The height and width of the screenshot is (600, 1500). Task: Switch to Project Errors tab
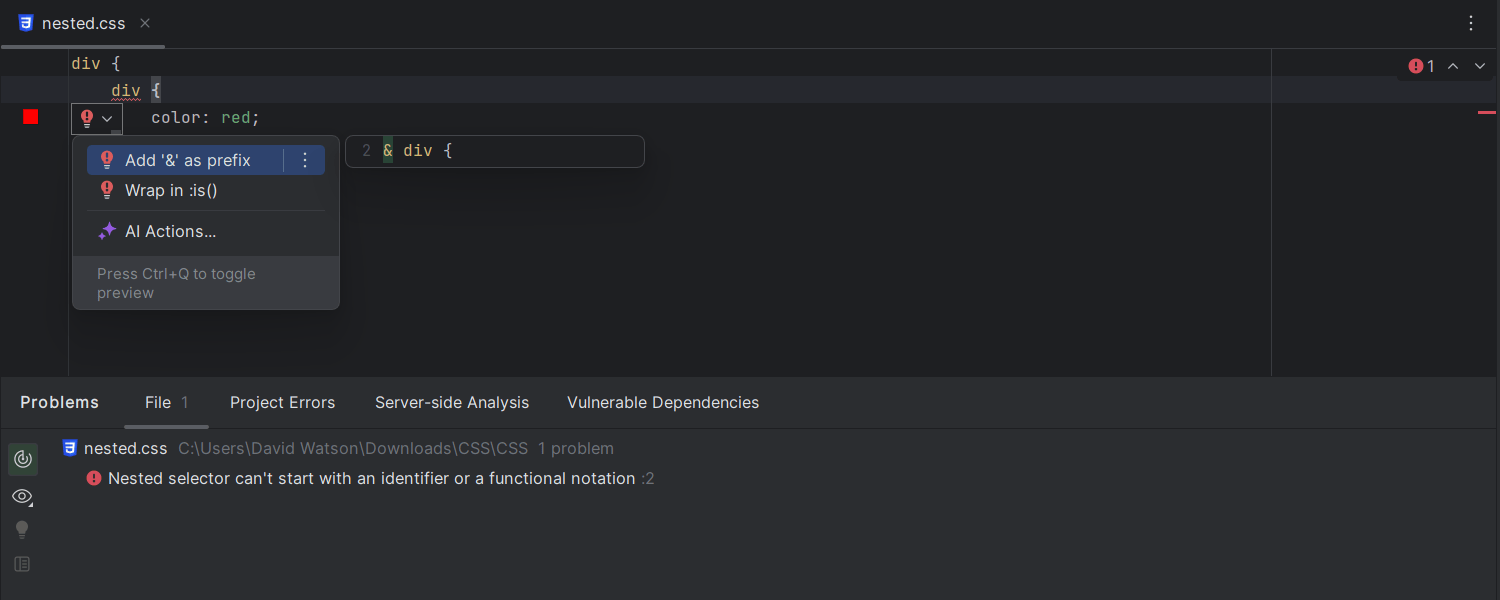[x=282, y=402]
